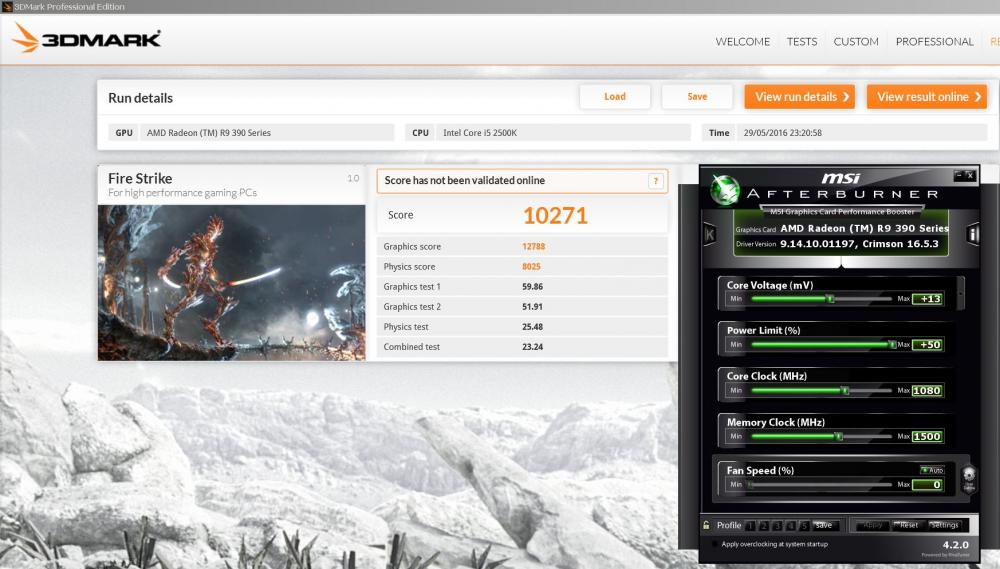Screen dimensions: 1000x569
Task: Reset Afterburner settings
Action: pos(907,526)
